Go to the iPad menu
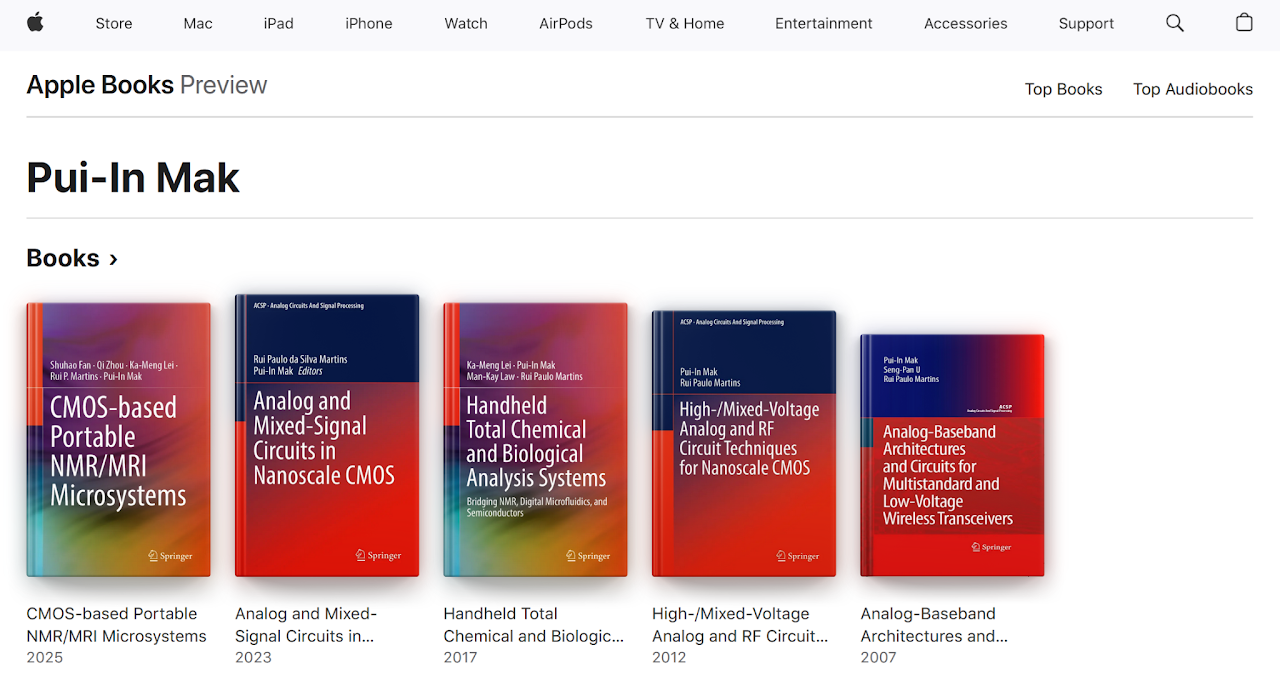Screen dimensions: 1280x685 (x=278, y=23)
